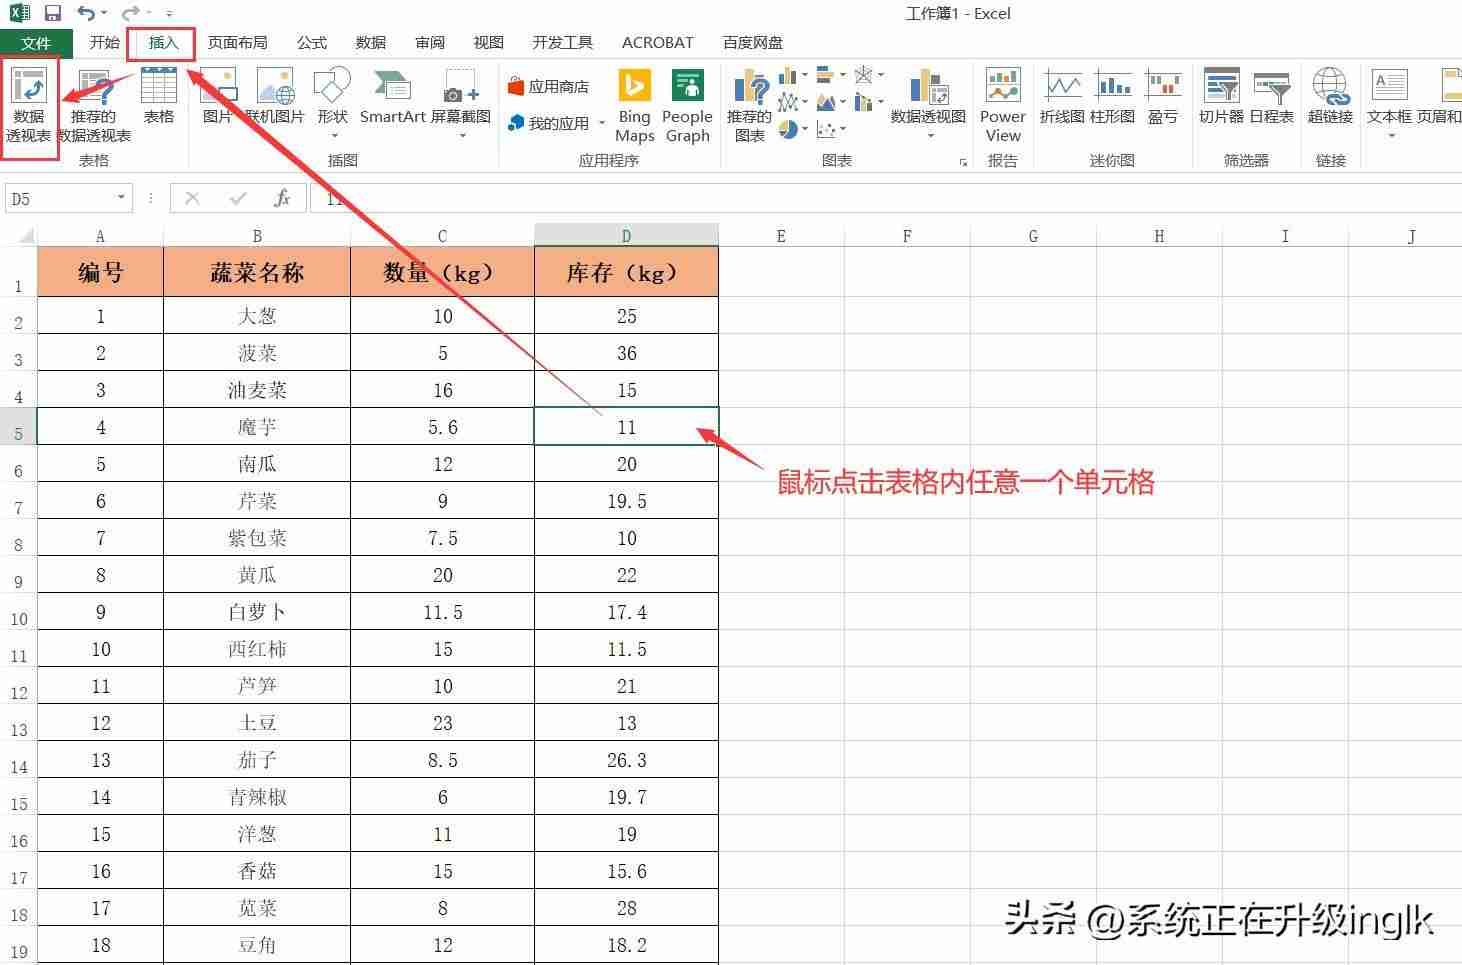Insert a scatter chart
Screen dimensions: 1462x965
(x=825, y=129)
